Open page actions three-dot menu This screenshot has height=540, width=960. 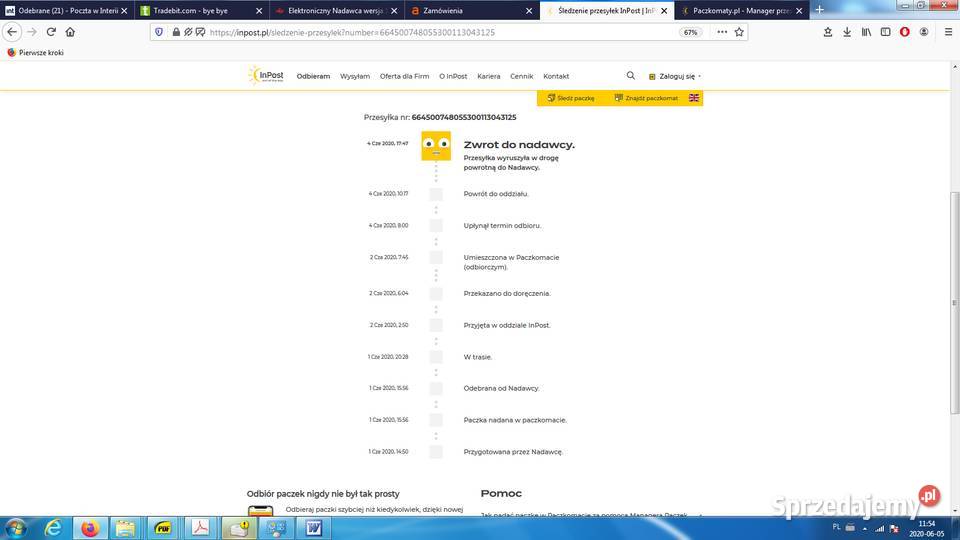tap(722, 32)
